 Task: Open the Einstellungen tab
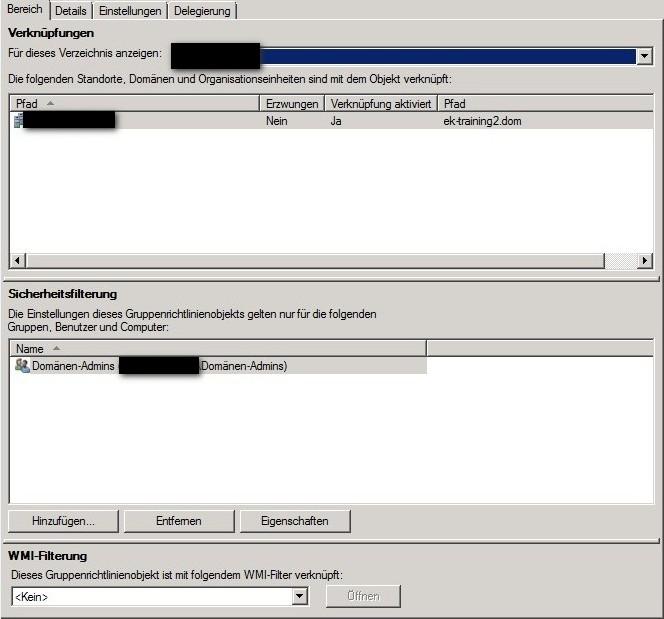[130, 10]
